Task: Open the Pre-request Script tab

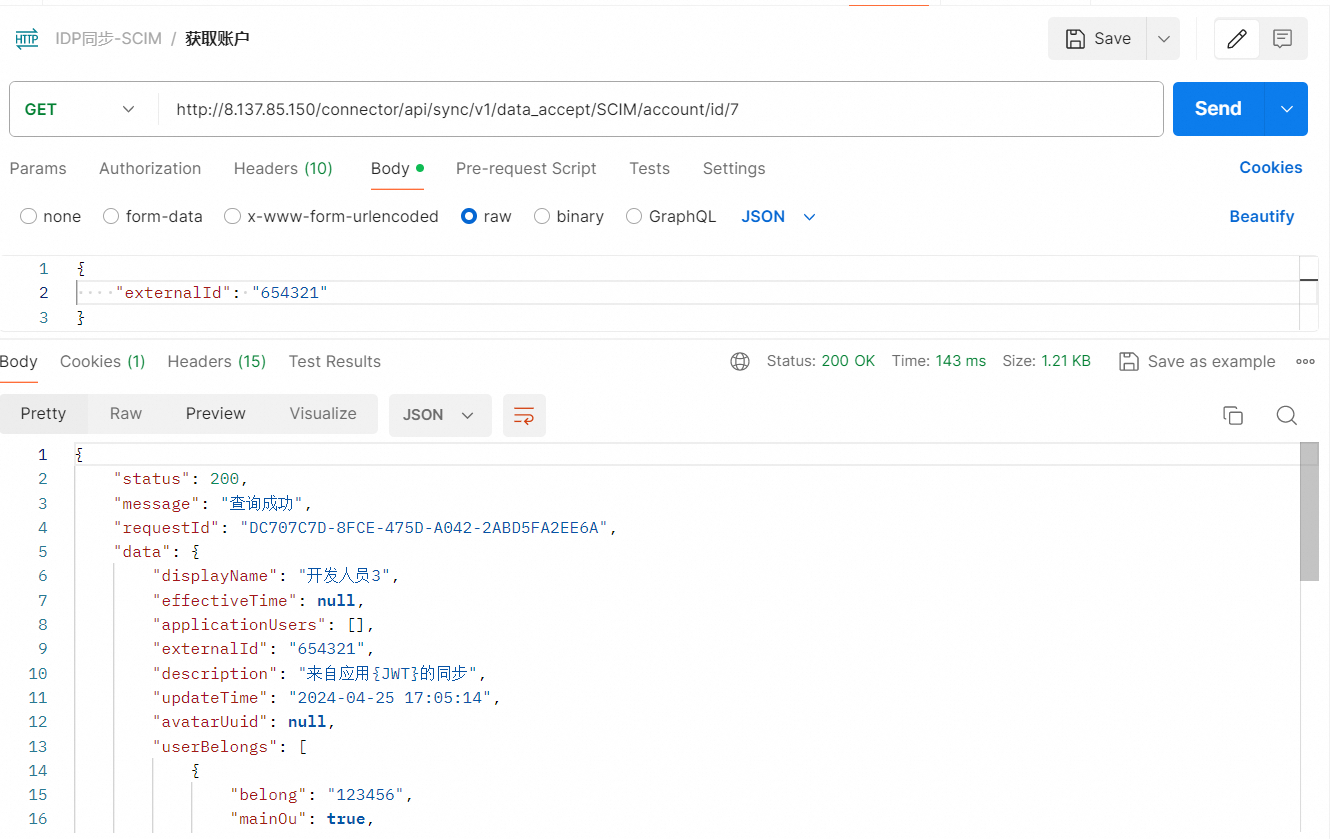Action: [526, 168]
